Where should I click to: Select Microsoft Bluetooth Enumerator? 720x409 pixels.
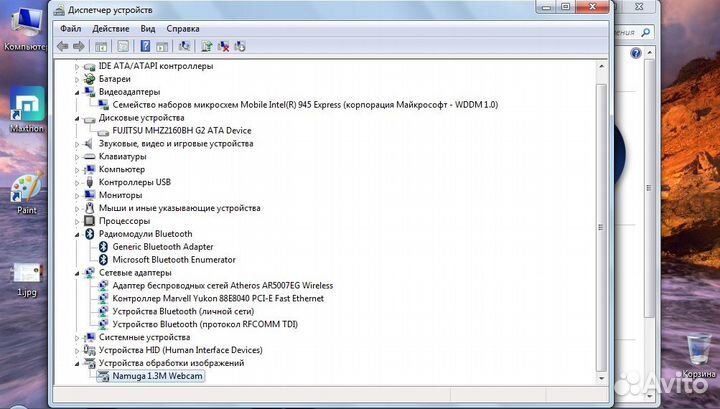click(x=174, y=259)
